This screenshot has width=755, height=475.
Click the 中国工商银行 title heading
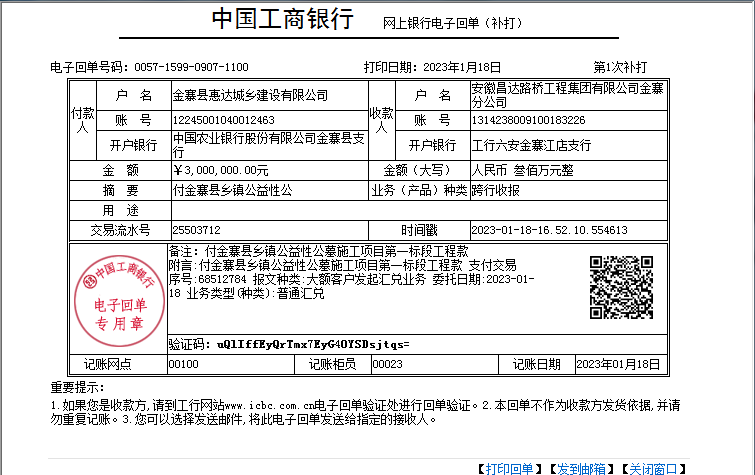pyautogui.click(x=283, y=20)
